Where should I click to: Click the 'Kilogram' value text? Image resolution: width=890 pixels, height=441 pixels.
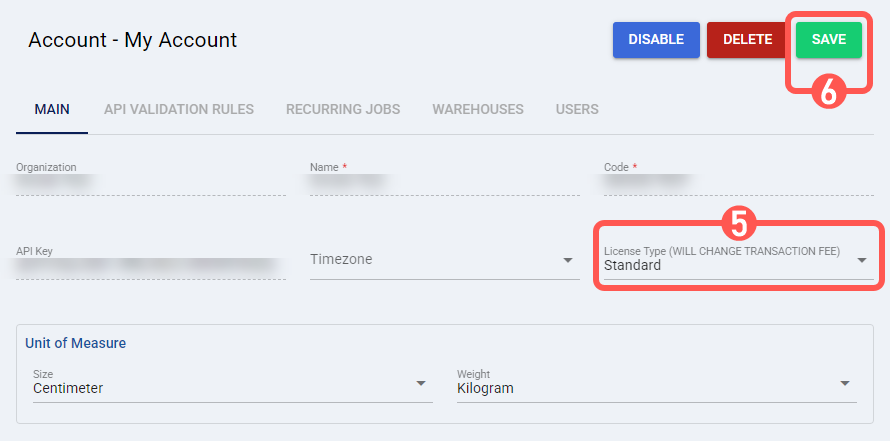click(485, 389)
